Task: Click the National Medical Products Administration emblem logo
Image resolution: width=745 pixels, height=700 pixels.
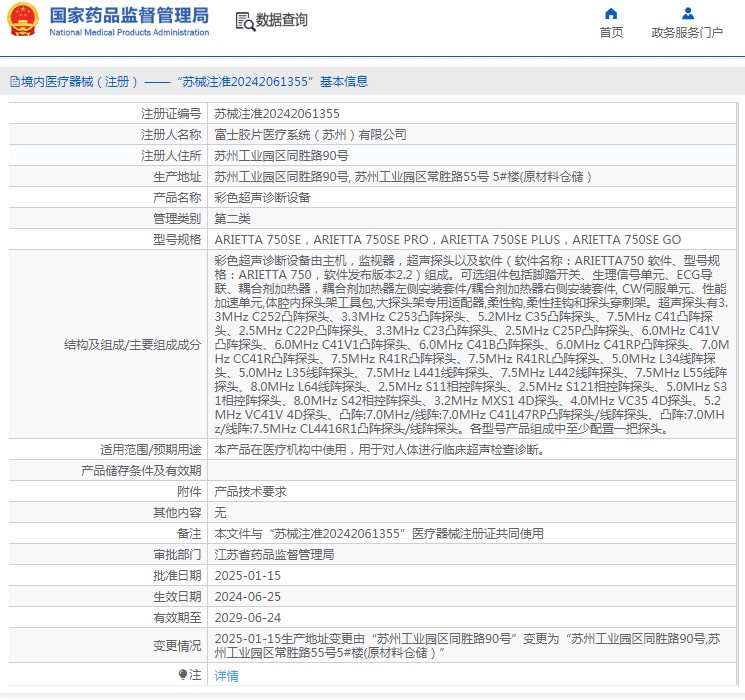Action: coord(22,20)
